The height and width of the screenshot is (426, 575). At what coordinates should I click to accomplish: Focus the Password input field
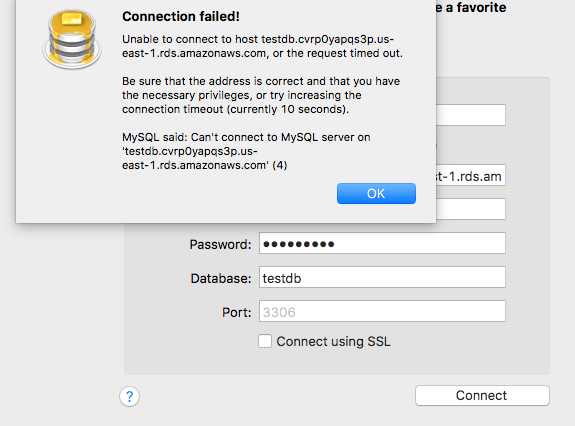pos(382,243)
